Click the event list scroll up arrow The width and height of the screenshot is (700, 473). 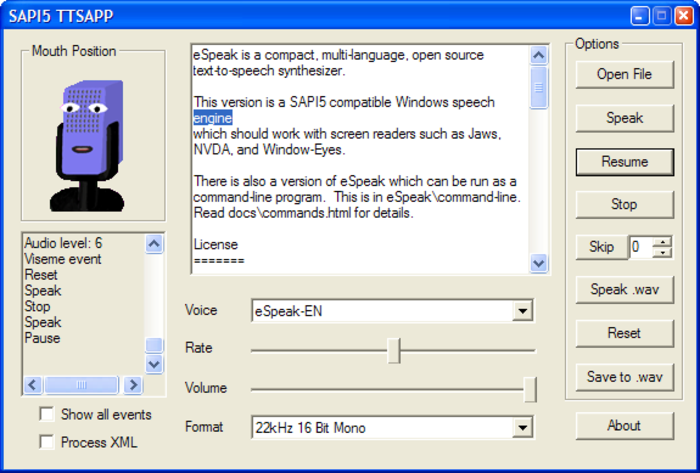pyautogui.click(x=154, y=244)
